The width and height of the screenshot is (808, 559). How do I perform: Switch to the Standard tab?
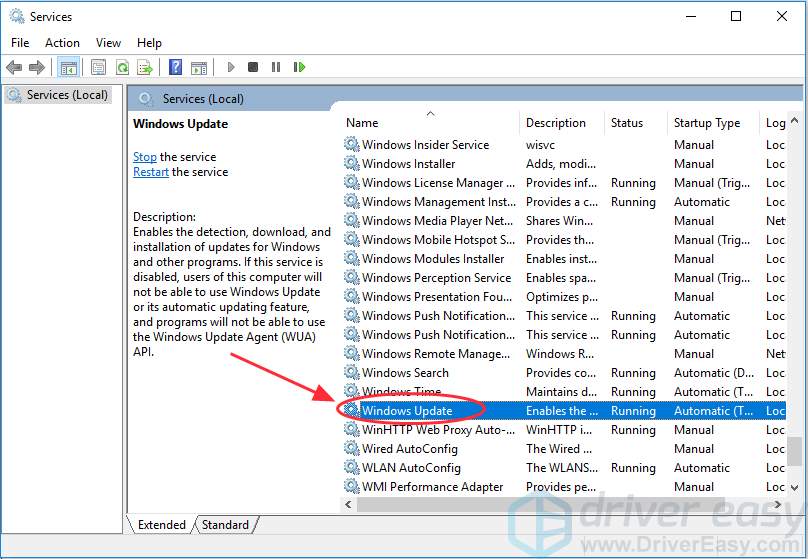click(x=225, y=525)
